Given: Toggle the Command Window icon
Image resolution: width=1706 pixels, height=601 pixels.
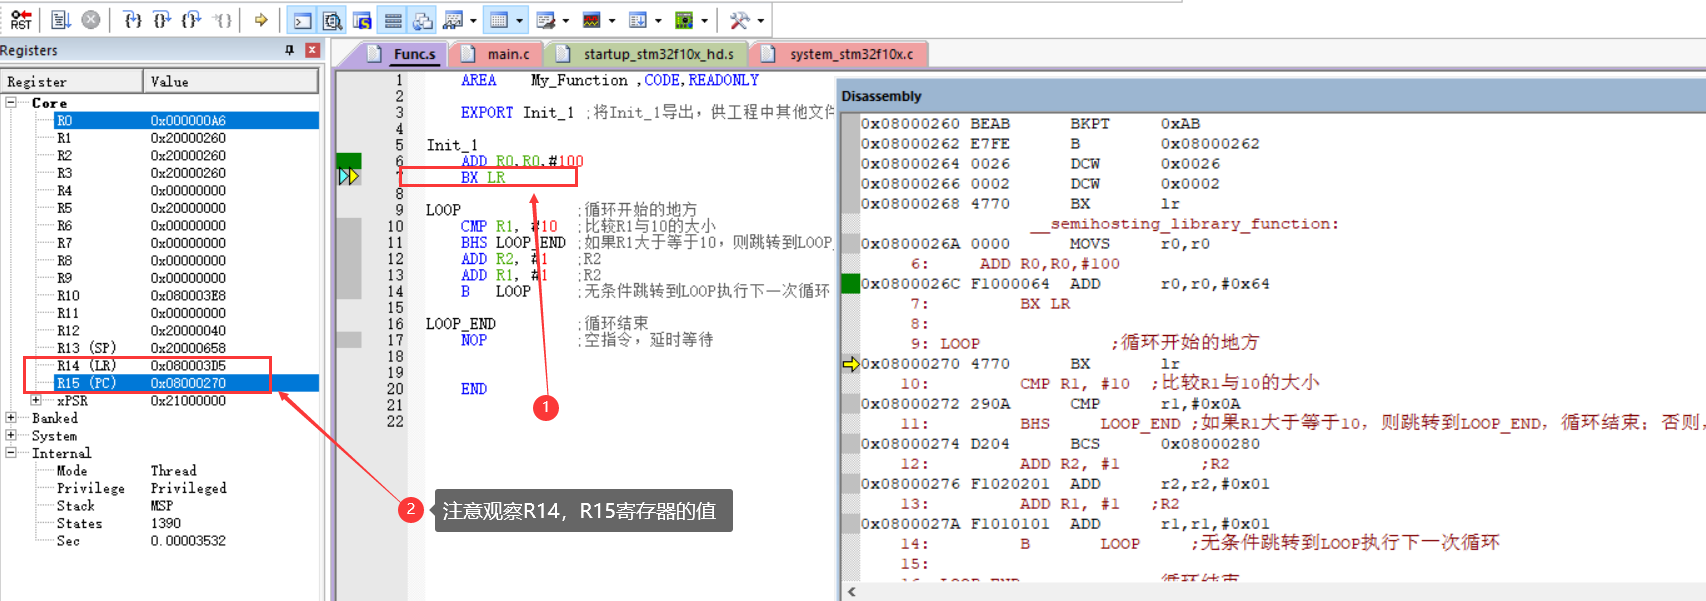Looking at the screenshot, I should tap(302, 20).
